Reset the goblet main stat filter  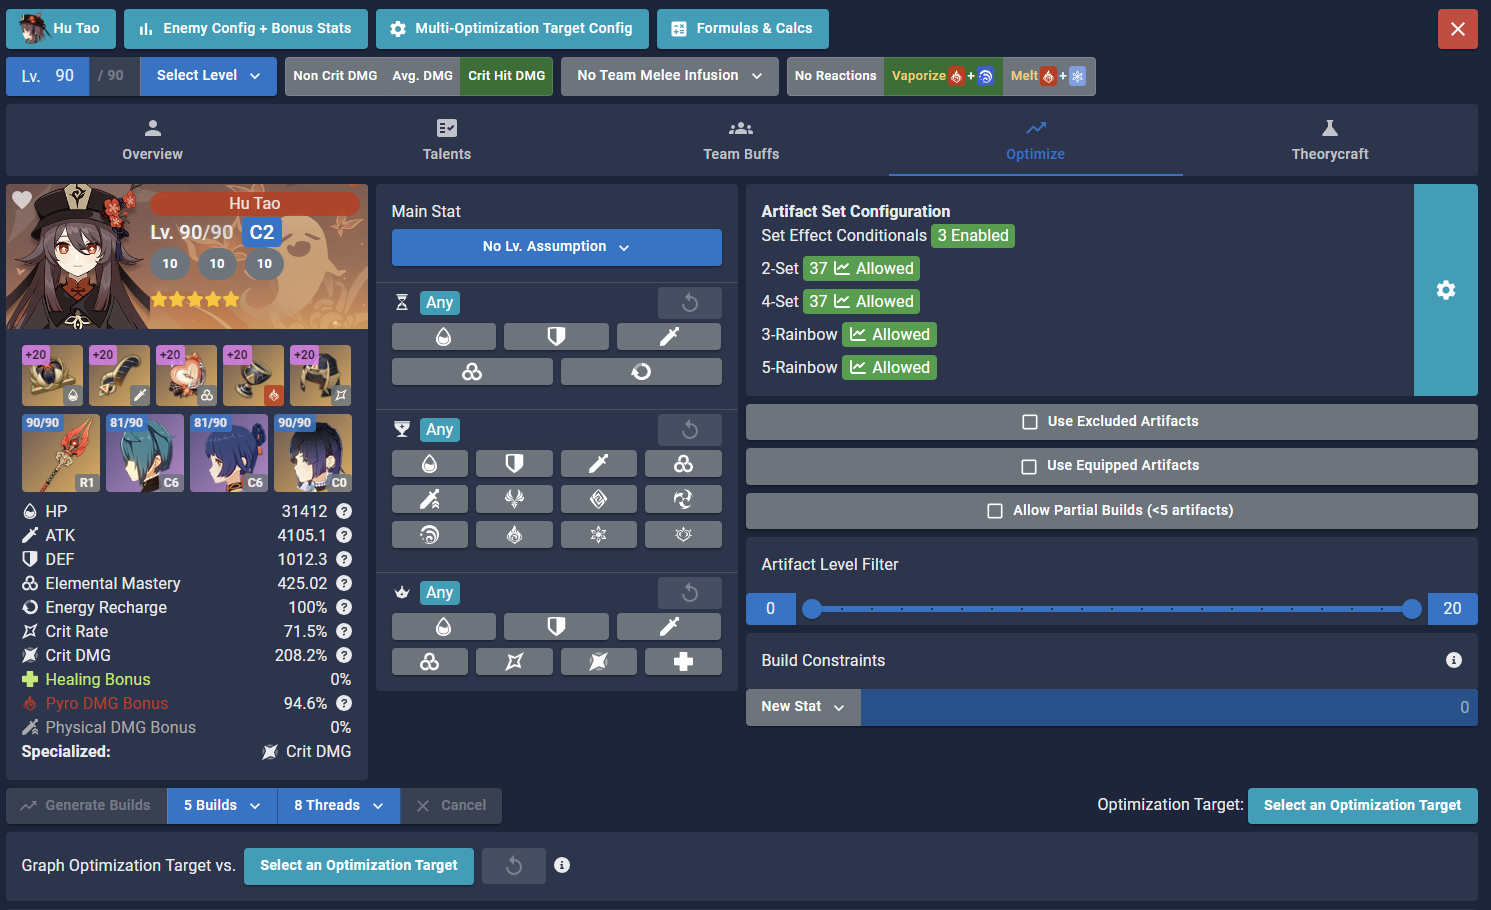(689, 429)
